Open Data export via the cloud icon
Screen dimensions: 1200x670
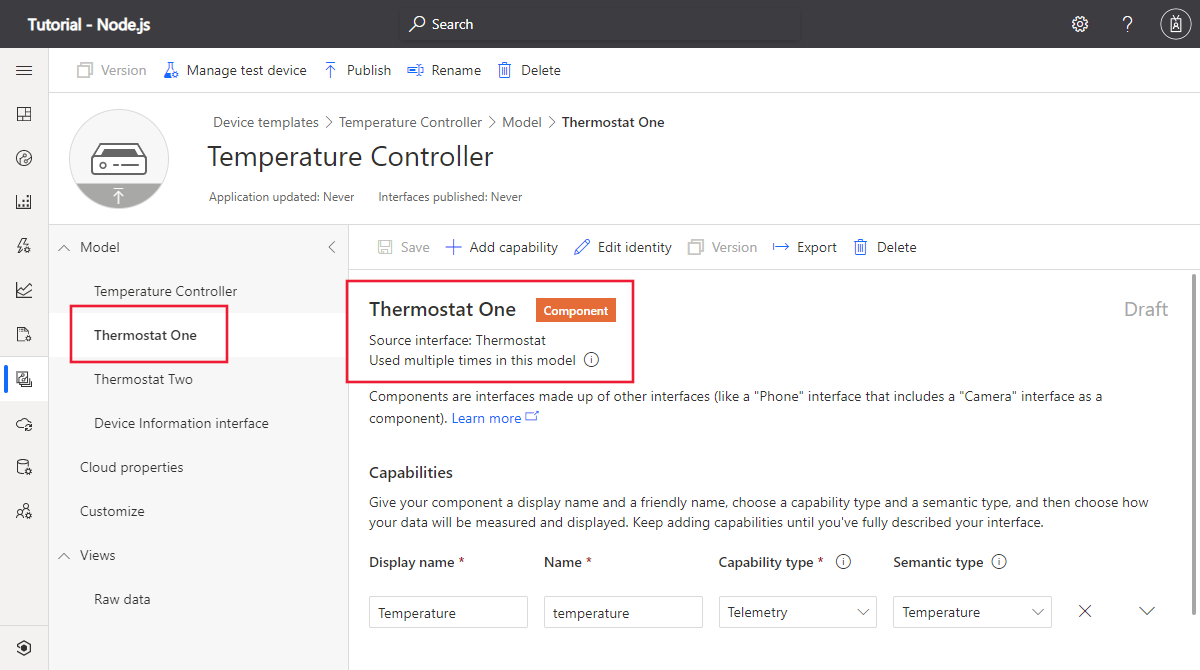point(25,423)
